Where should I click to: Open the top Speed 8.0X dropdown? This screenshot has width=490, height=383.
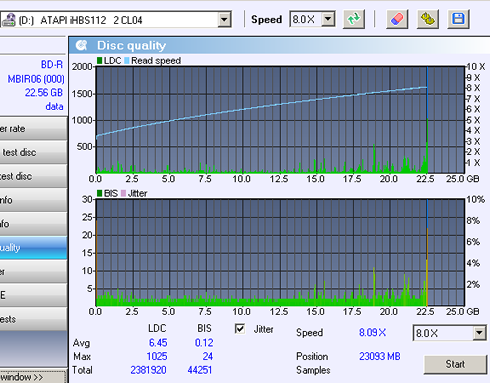(x=328, y=19)
